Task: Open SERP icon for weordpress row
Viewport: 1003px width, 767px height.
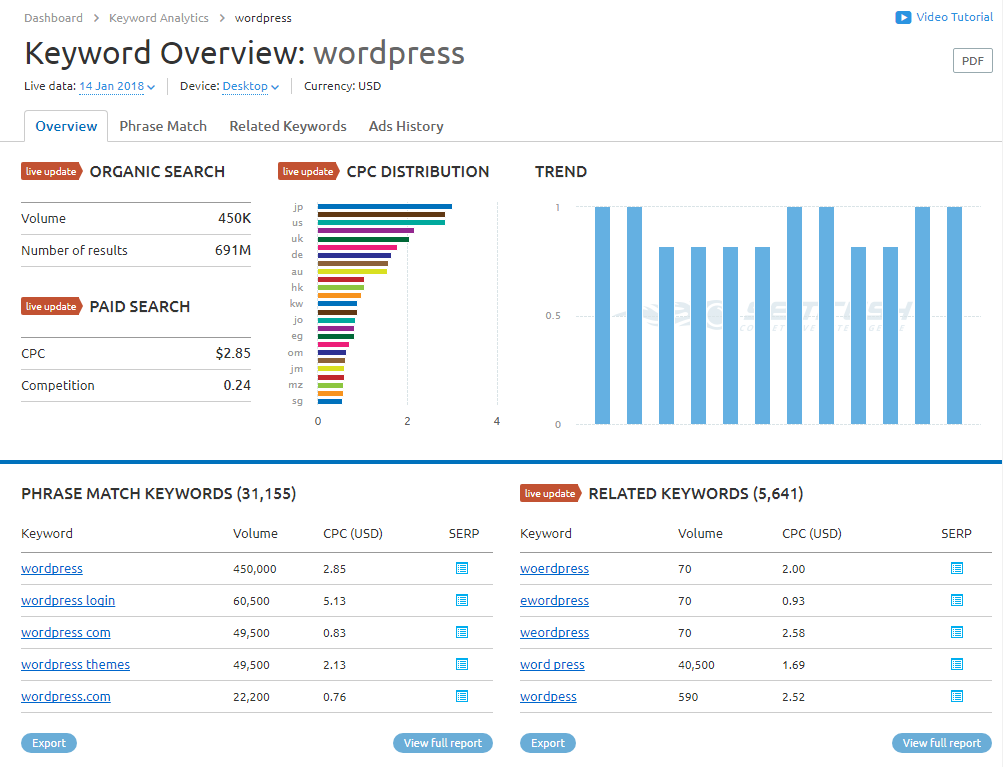Action: point(957,632)
